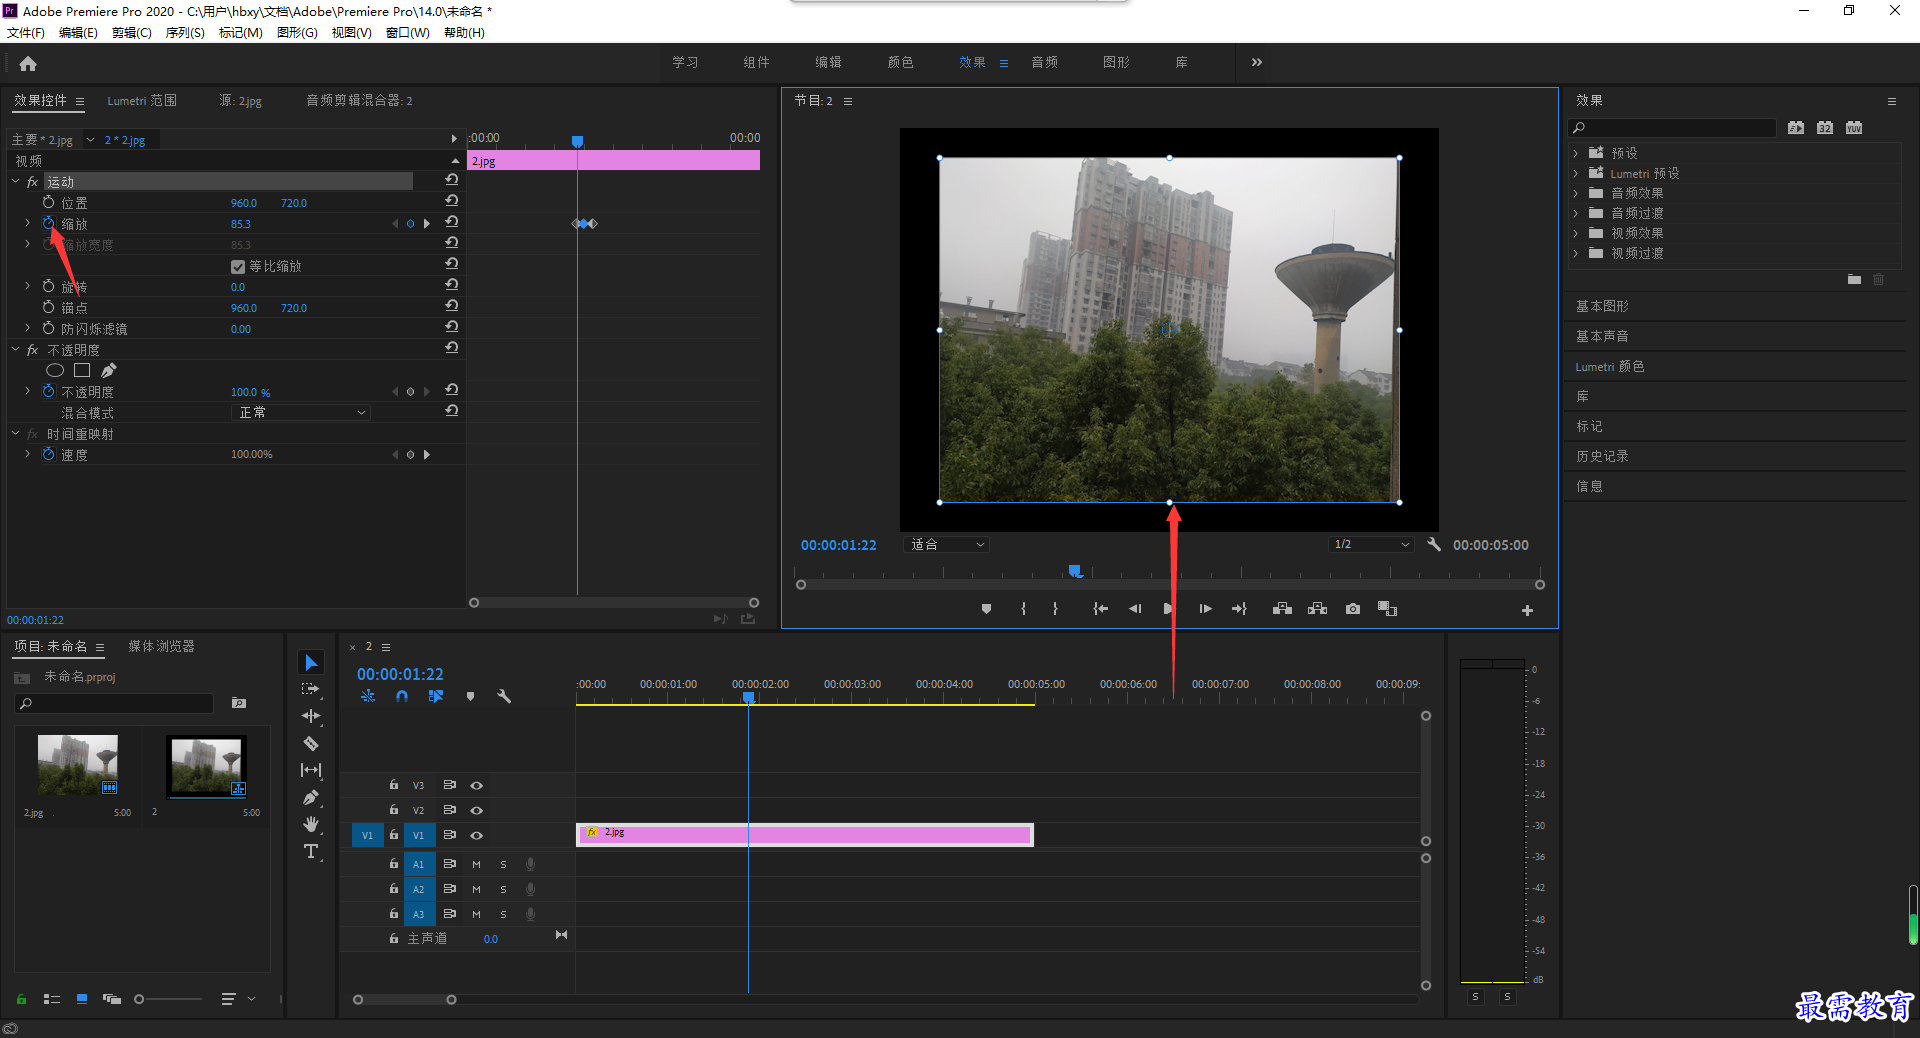Screen dimensions: 1920x1038
Task: Click the Home icon
Action: pyautogui.click(x=28, y=63)
